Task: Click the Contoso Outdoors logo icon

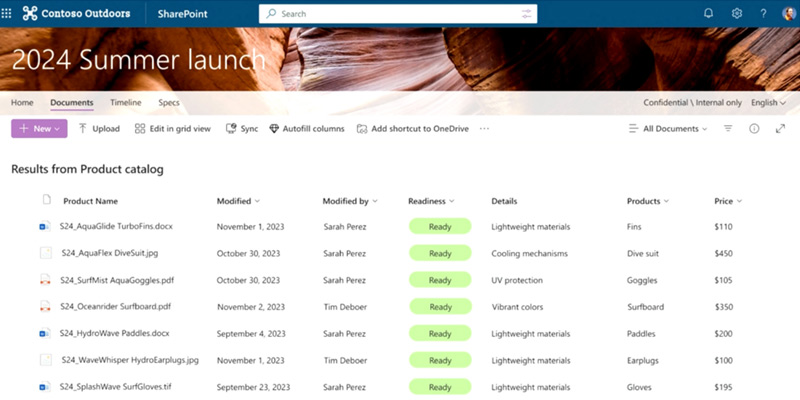Action: (x=30, y=14)
